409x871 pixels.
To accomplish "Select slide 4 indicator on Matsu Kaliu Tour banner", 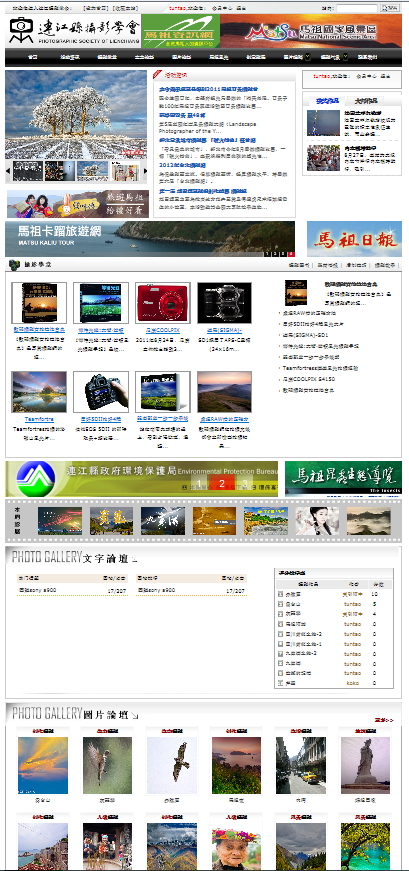I will [x=291, y=253].
